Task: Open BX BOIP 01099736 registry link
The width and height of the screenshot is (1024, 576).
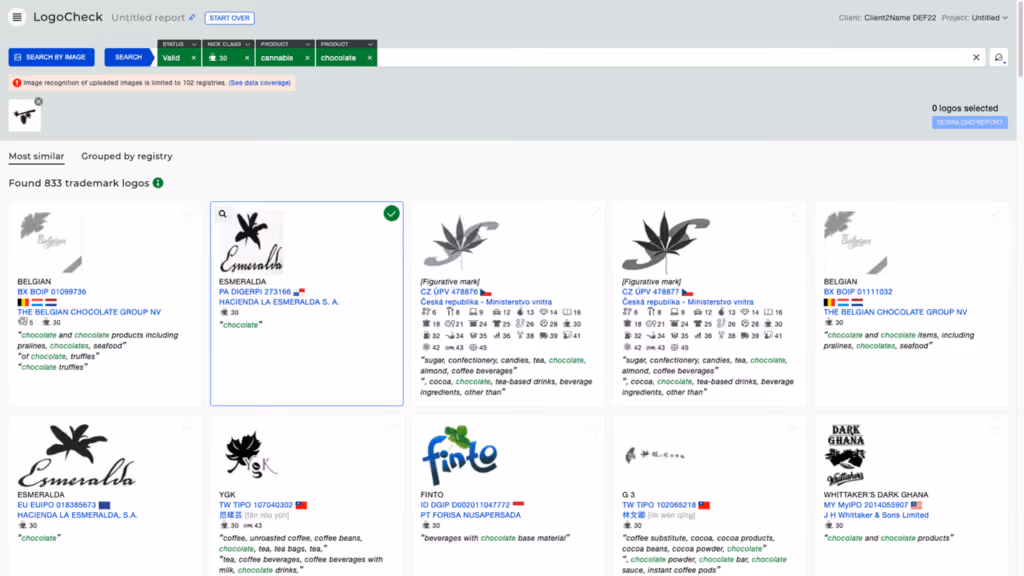Action: coord(52,292)
